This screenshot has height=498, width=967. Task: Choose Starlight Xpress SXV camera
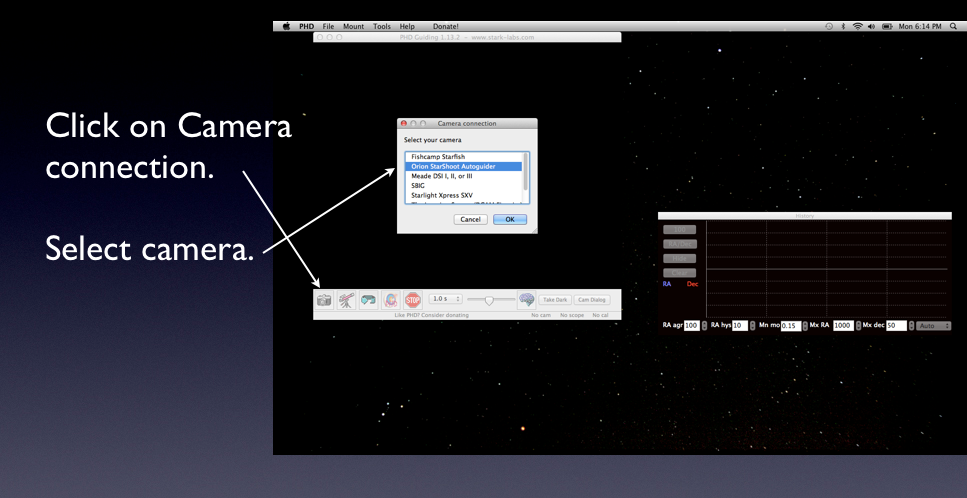(442, 195)
